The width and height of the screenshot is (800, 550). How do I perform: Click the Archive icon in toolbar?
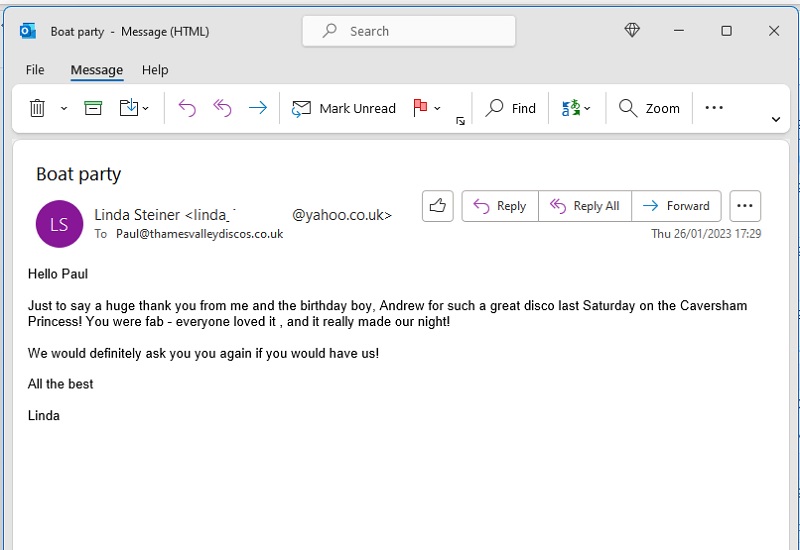(93, 108)
